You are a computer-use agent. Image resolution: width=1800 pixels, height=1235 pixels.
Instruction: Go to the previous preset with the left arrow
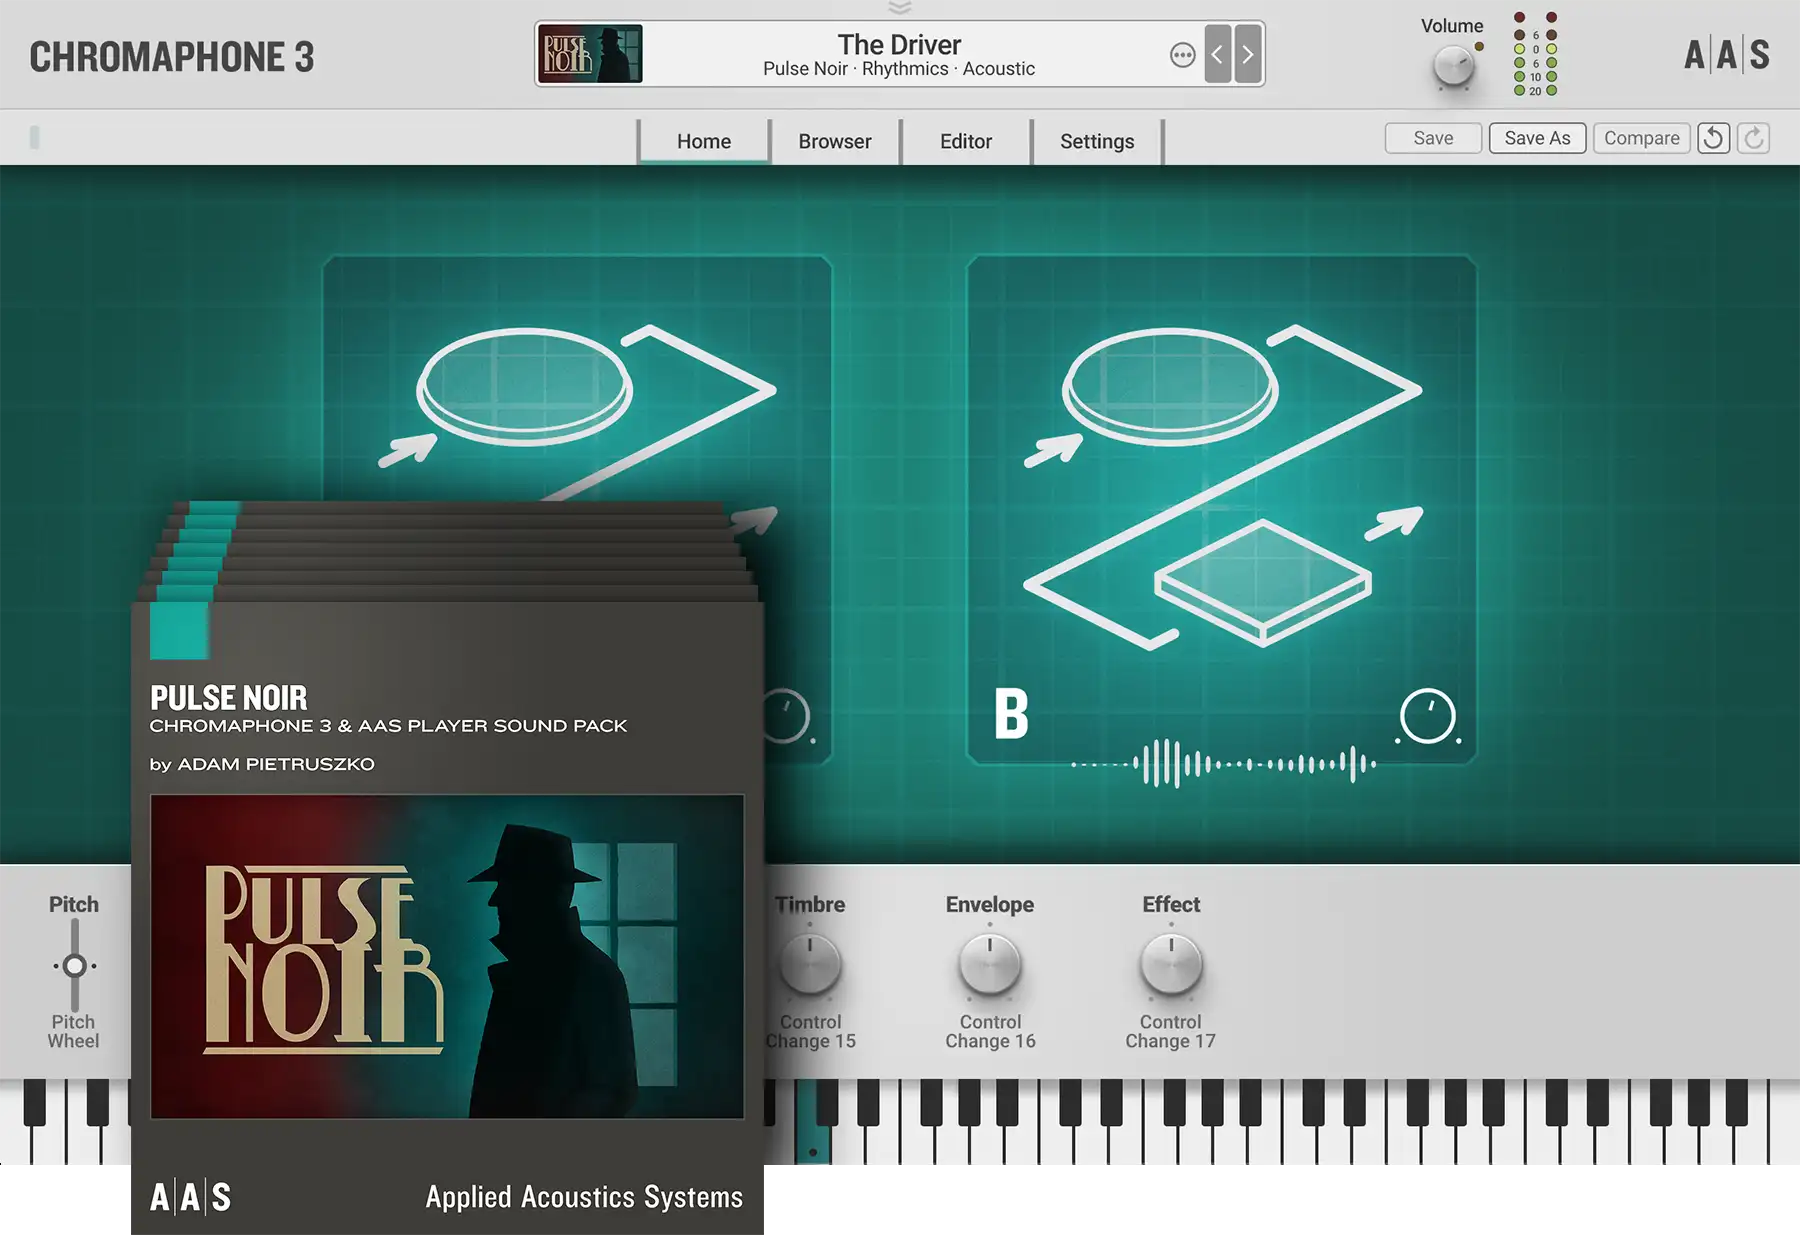(x=1218, y=55)
